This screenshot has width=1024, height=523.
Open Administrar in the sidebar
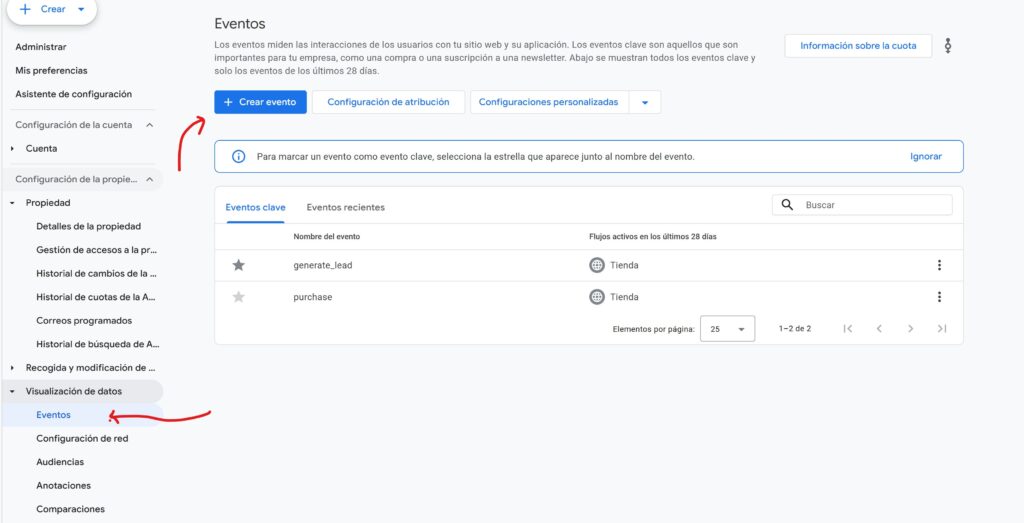click(x=40, y=47)
